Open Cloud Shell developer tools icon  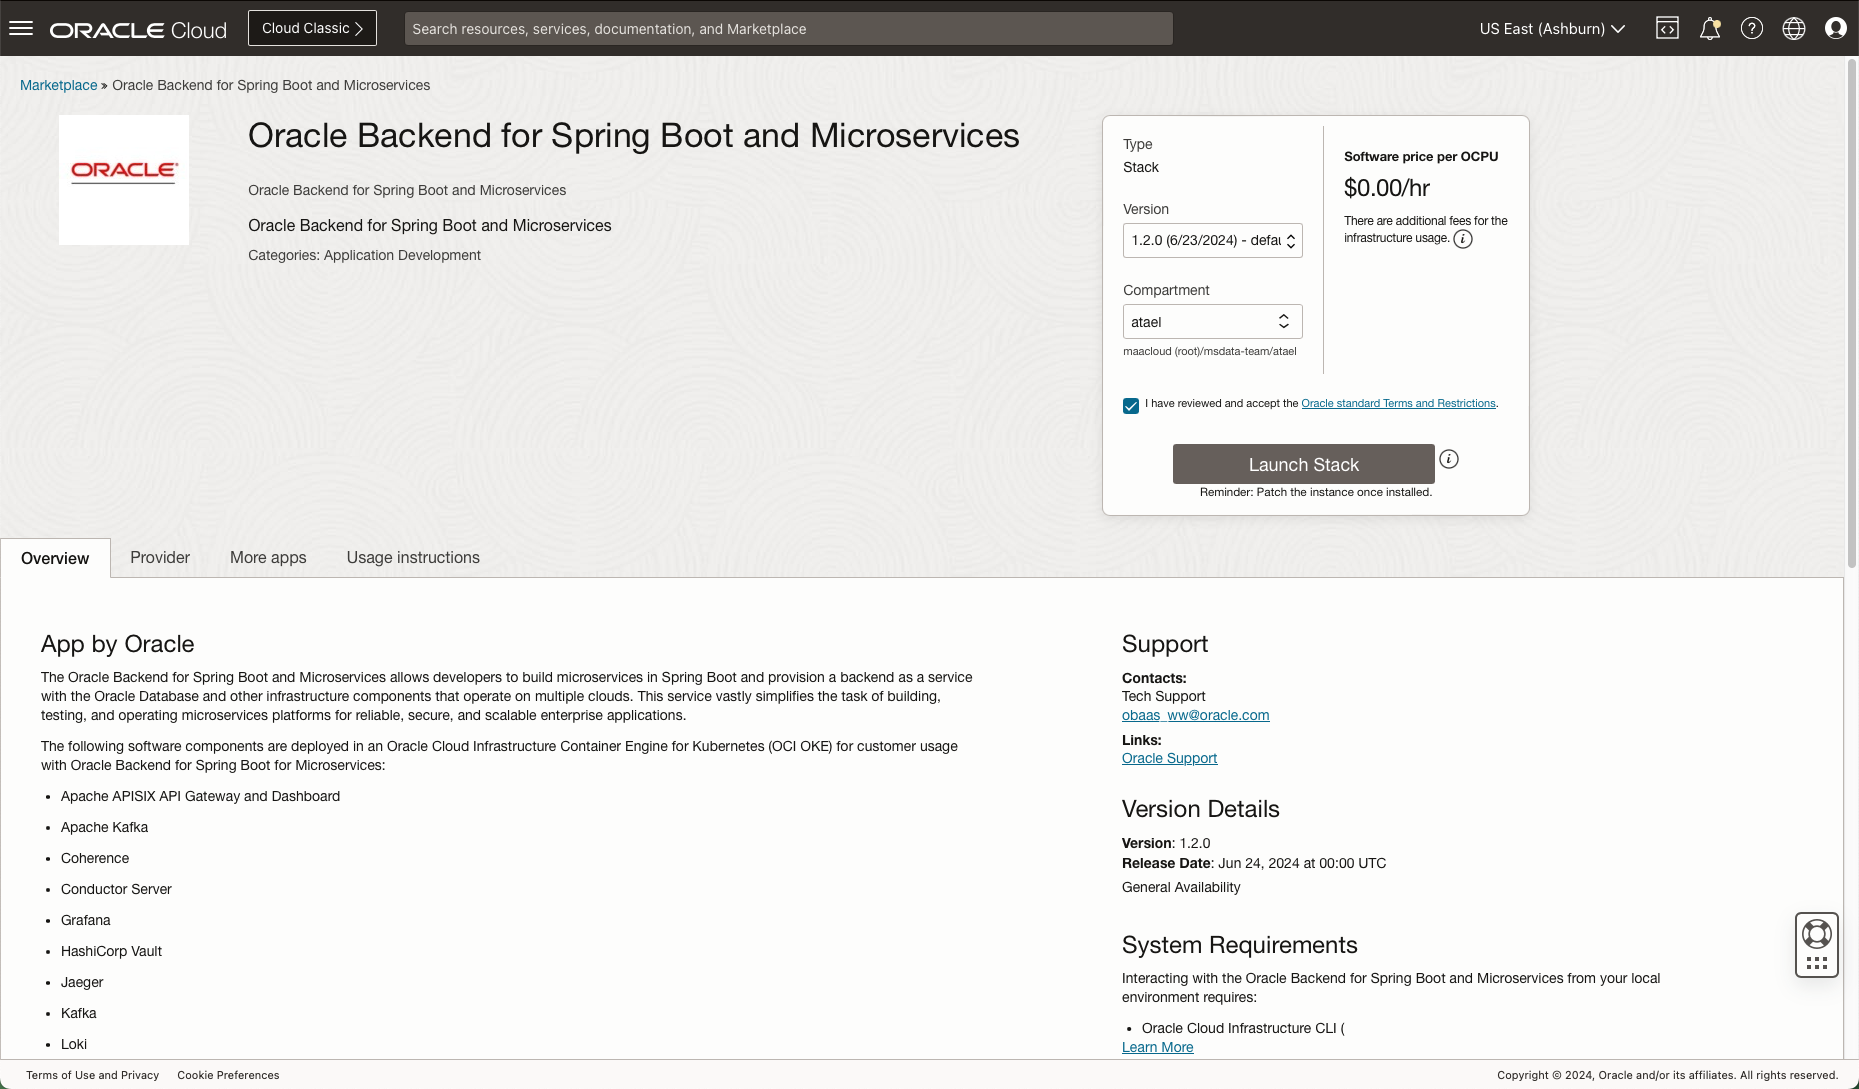1667,28
